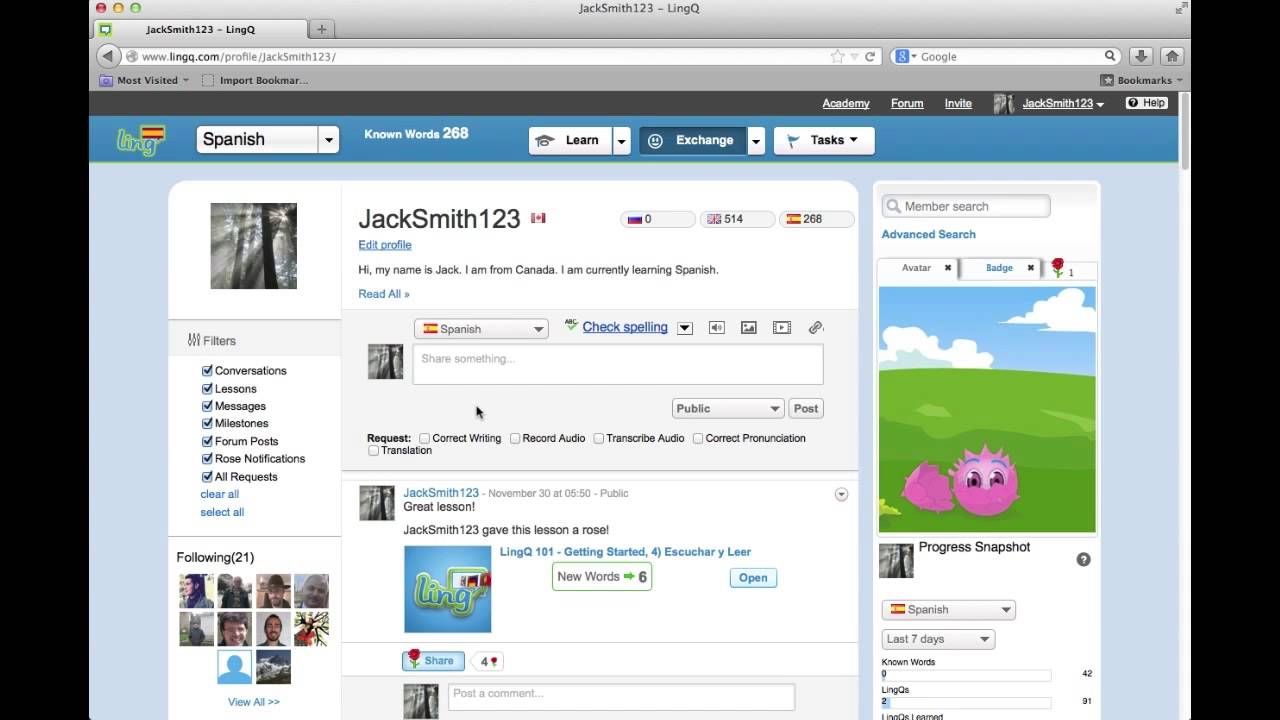Open the Forum menu link
Image resolution: width=1280 pixels, height=720 pixels.
[x=907, y=104]
